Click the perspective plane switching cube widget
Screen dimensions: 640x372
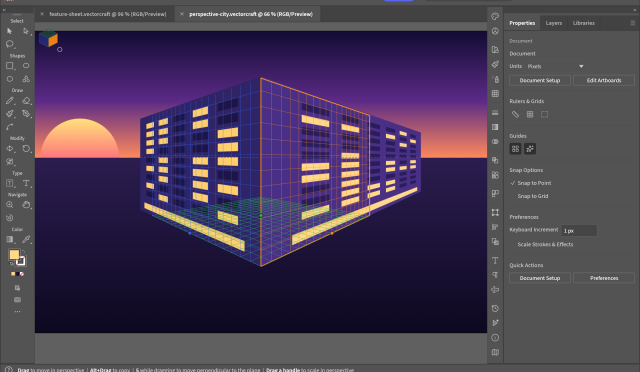pos(49,39)
